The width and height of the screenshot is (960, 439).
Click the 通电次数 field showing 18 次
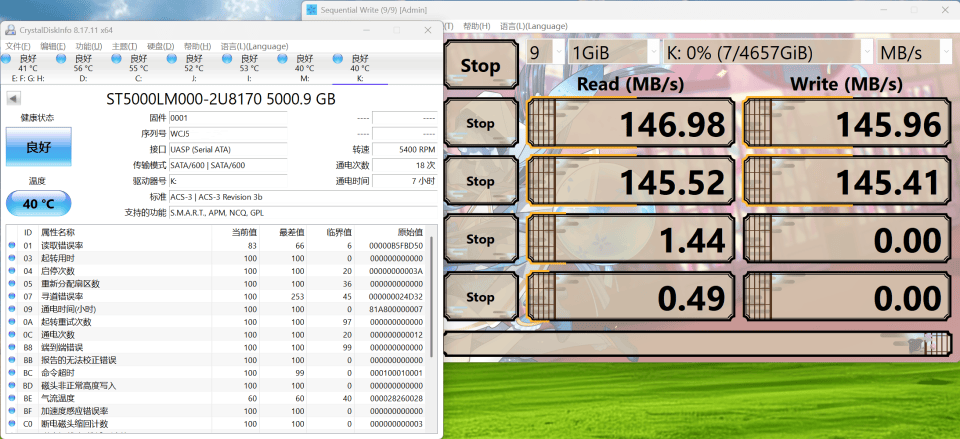404,165
